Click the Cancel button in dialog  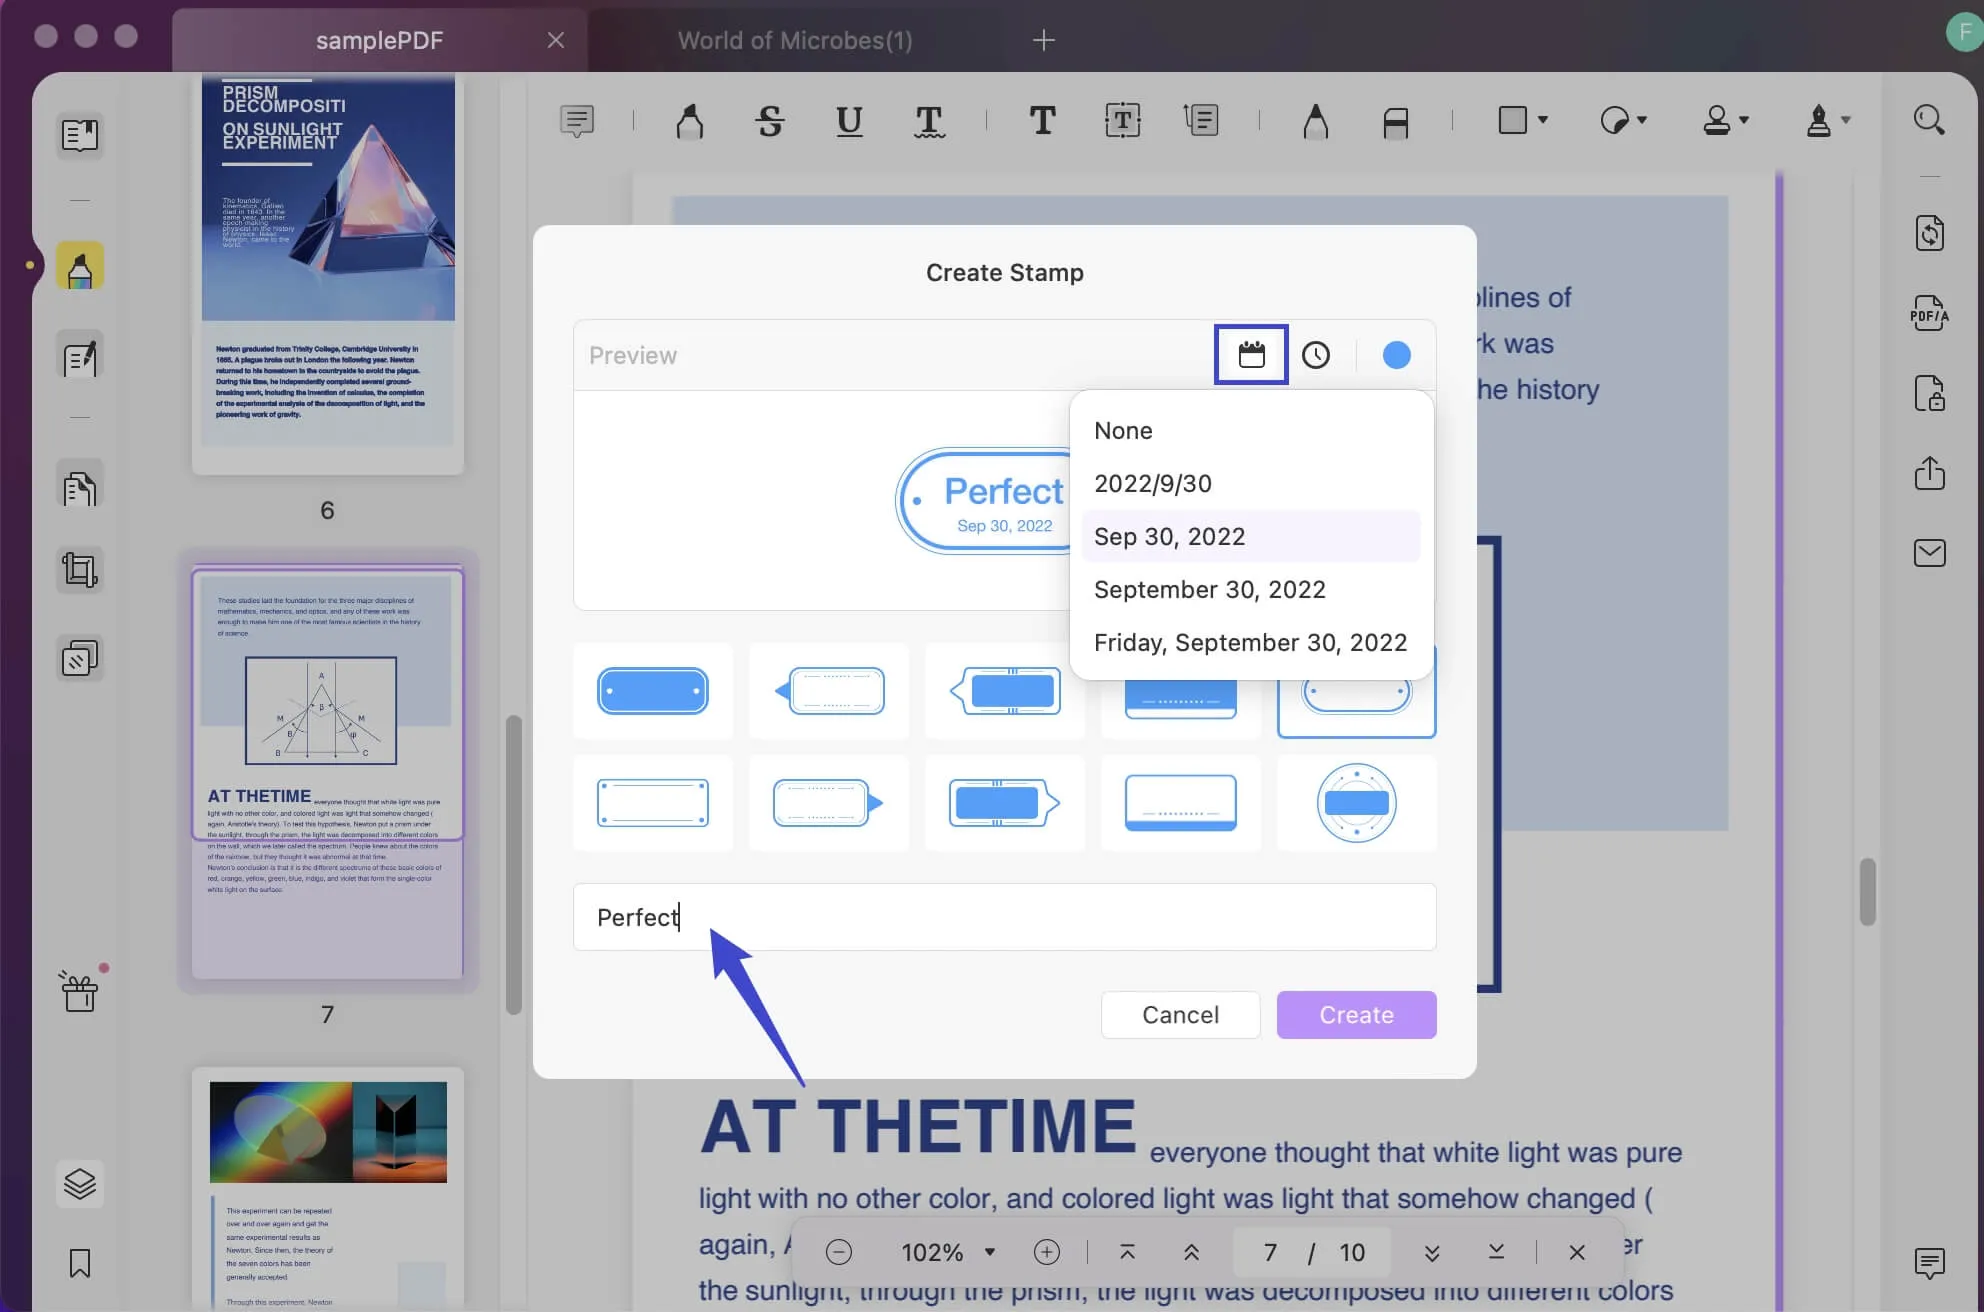click(x=1180, y=1013)
